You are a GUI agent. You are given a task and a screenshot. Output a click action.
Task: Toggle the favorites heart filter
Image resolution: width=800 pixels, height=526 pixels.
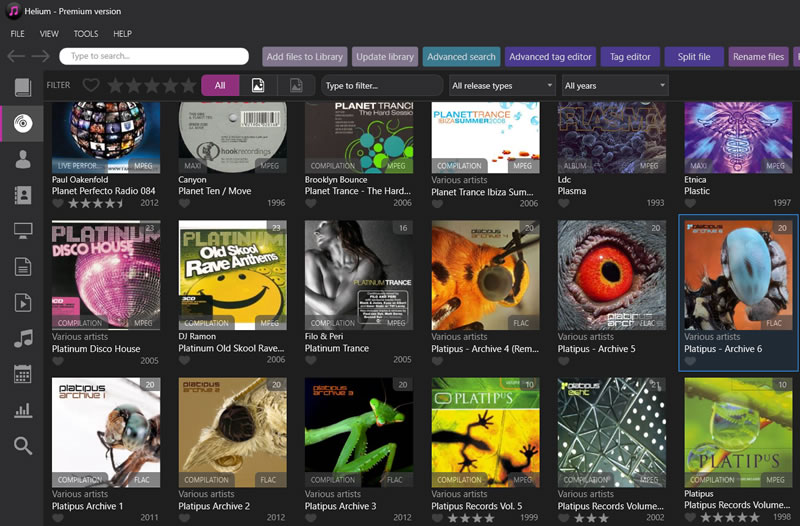(91, 85)
